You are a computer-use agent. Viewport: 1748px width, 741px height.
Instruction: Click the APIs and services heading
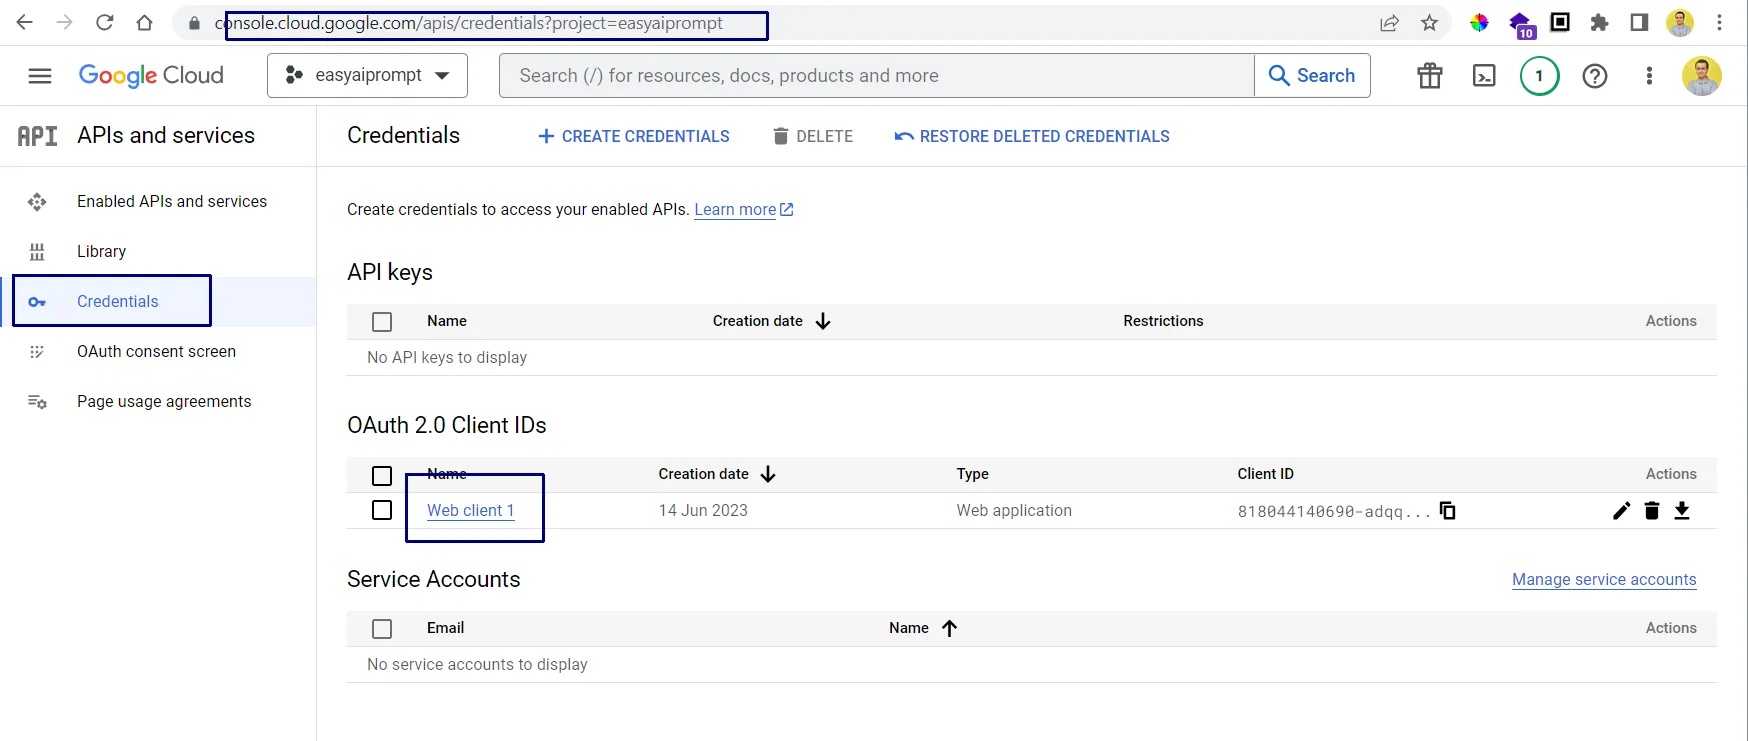(x=166, y=135)
